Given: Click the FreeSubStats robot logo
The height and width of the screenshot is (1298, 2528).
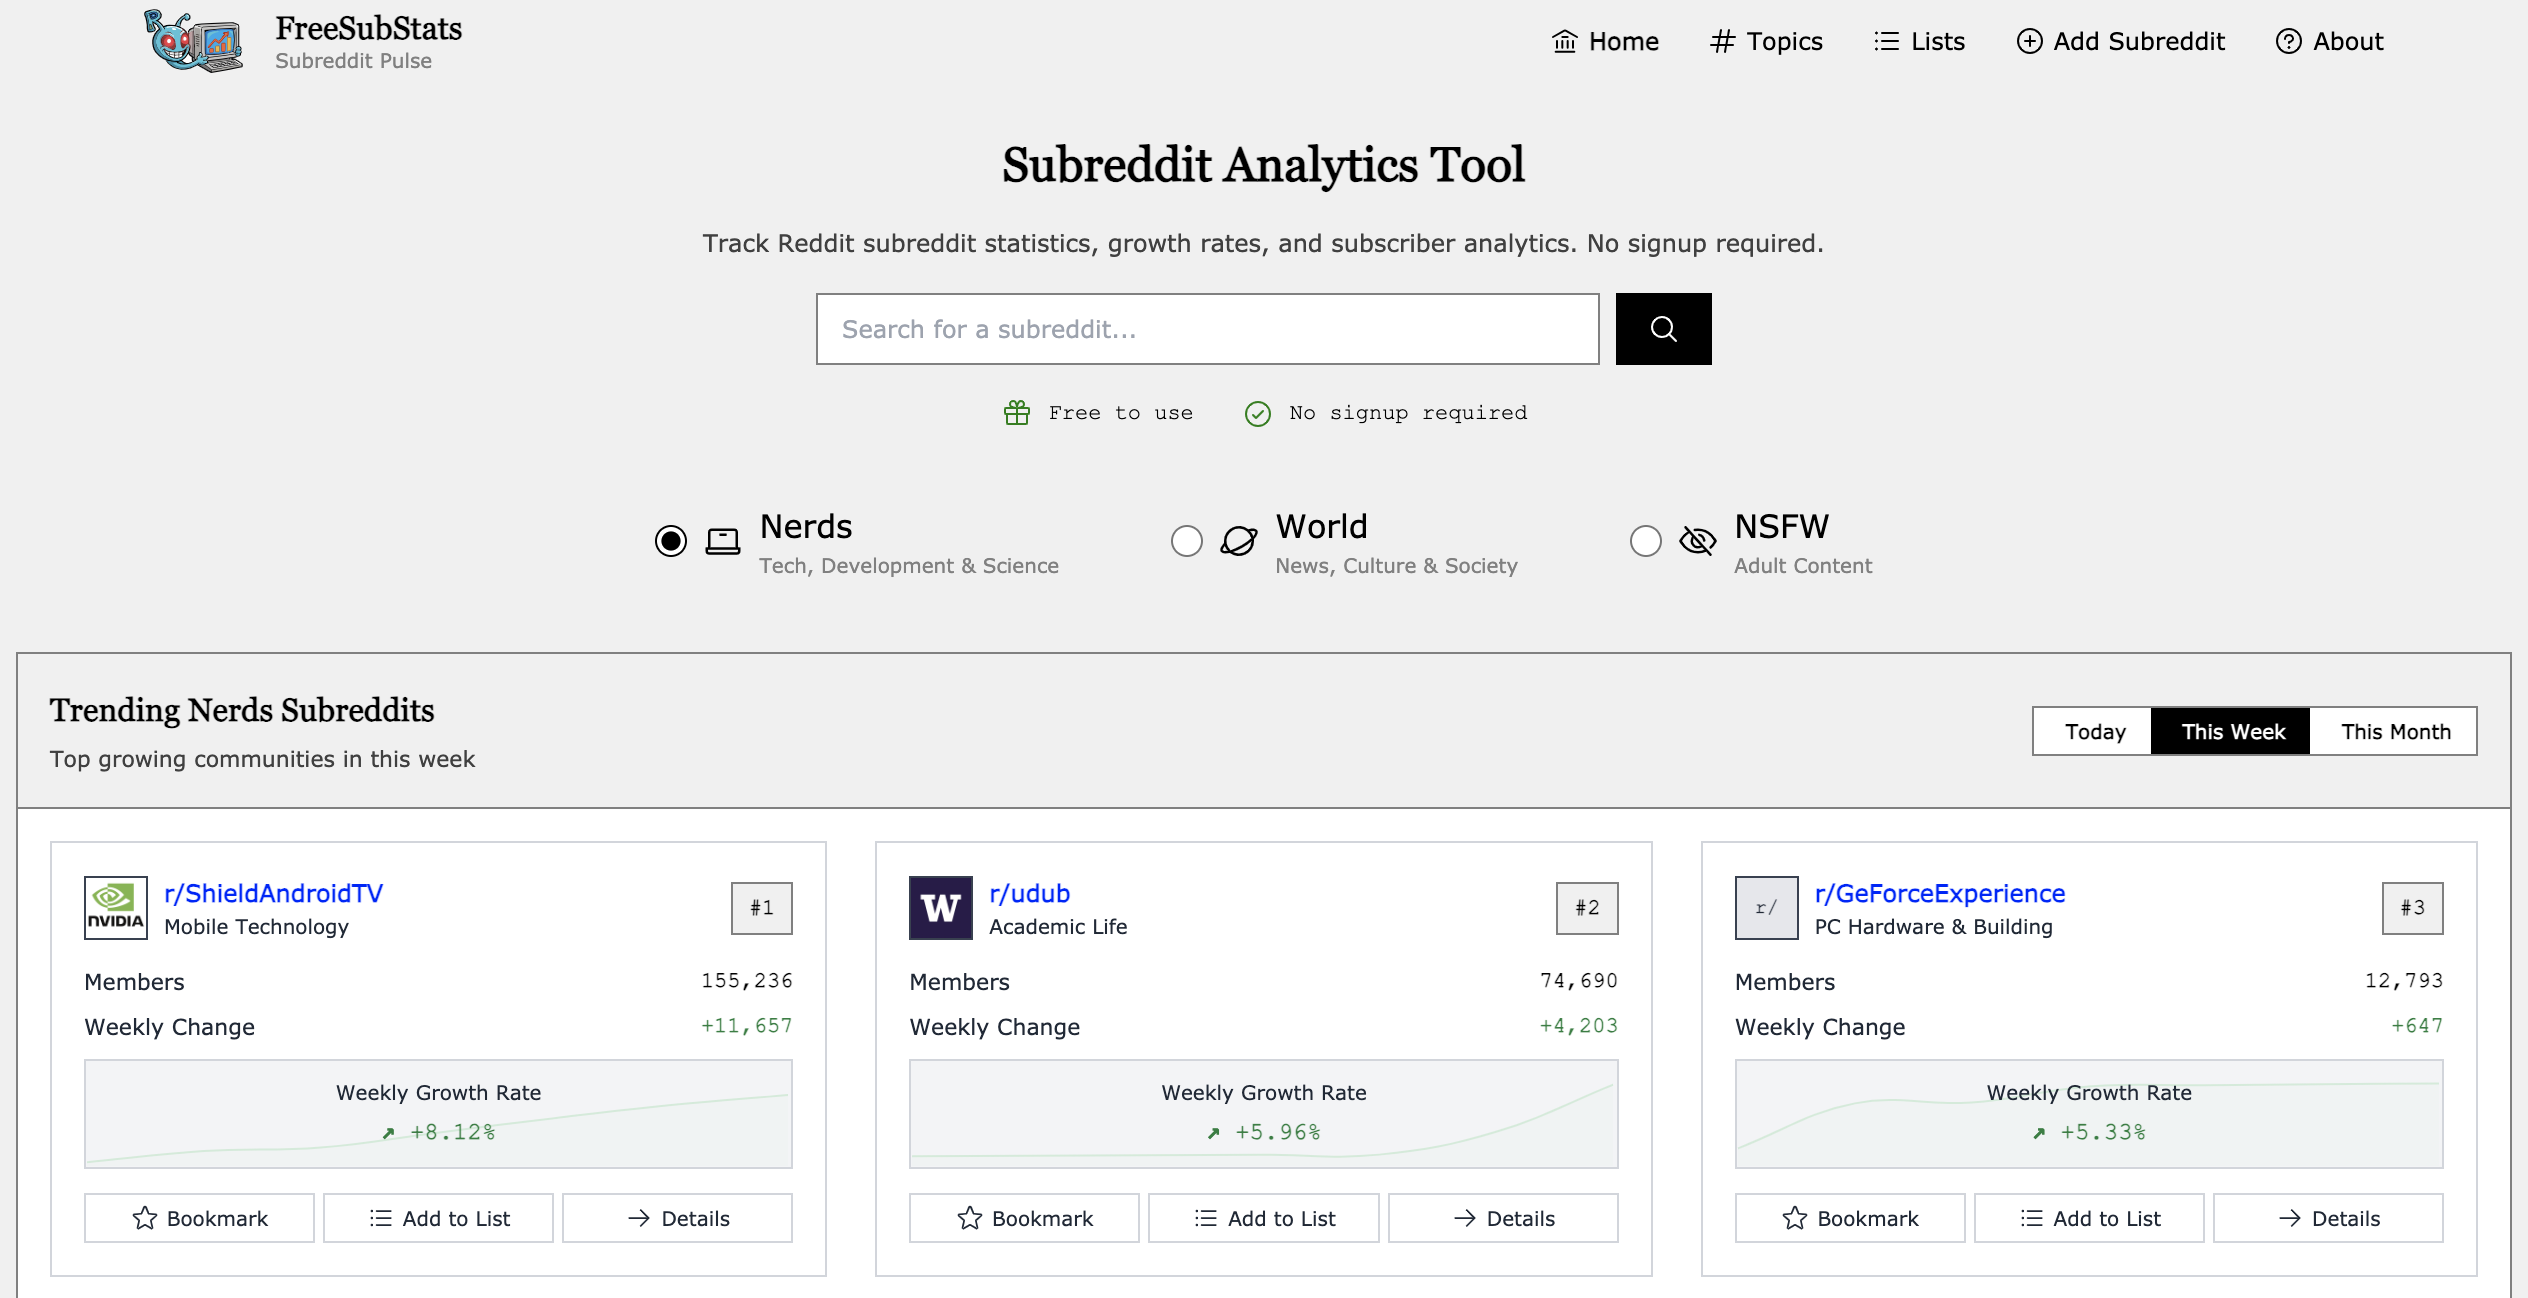Looking at the screenshot, I should 194,41.
